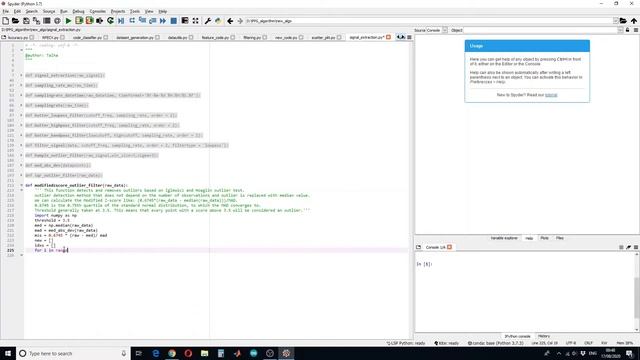Go back to previous cursor position

click(x=230, y=21)
